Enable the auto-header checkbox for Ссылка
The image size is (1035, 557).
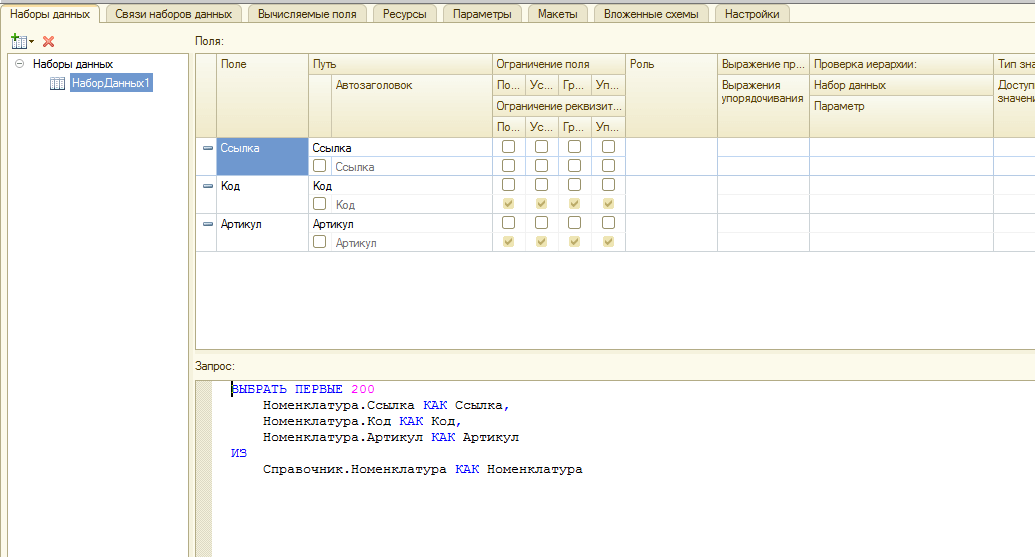click(320, 166)
